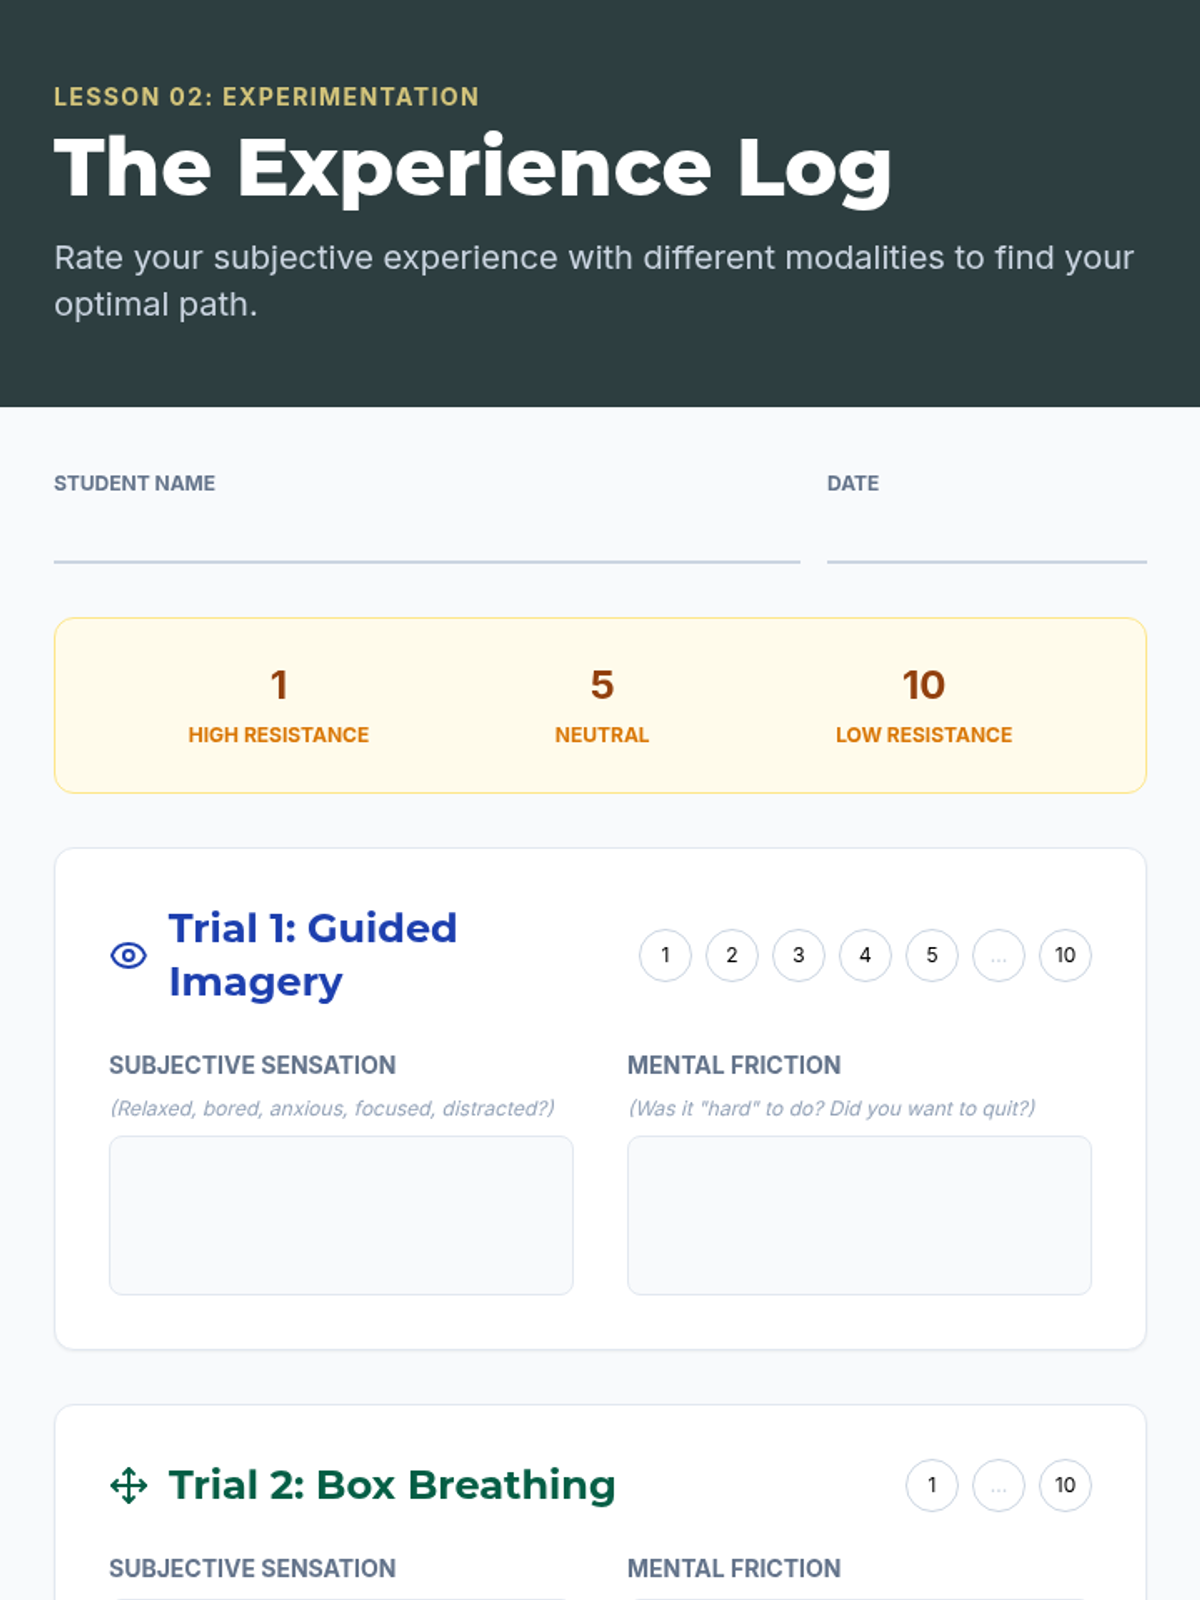Select rating 1 for Guided Imagery
The image size is (1200, 1600).
tap(665, 955)
